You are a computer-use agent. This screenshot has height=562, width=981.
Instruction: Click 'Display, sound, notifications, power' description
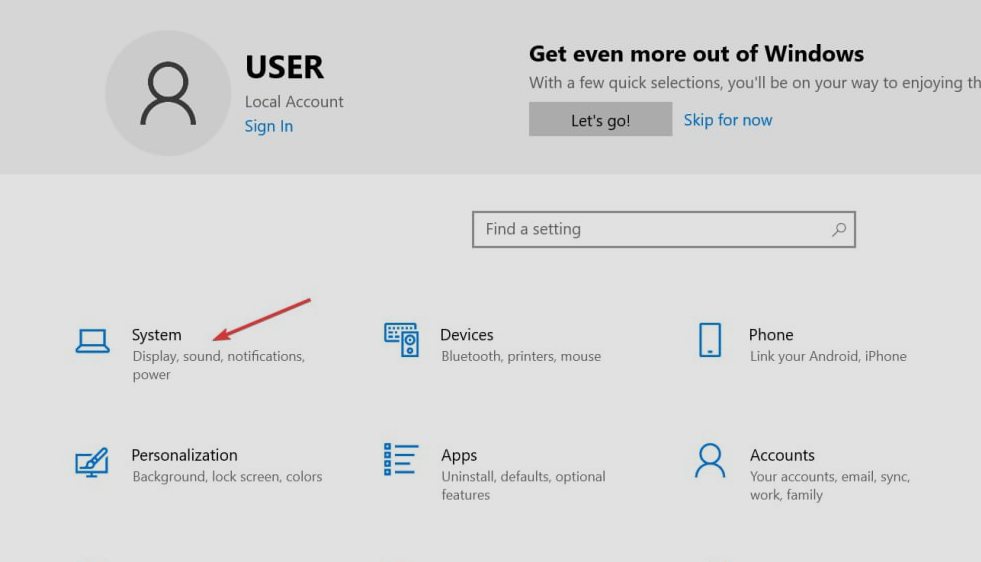point(218,365)
